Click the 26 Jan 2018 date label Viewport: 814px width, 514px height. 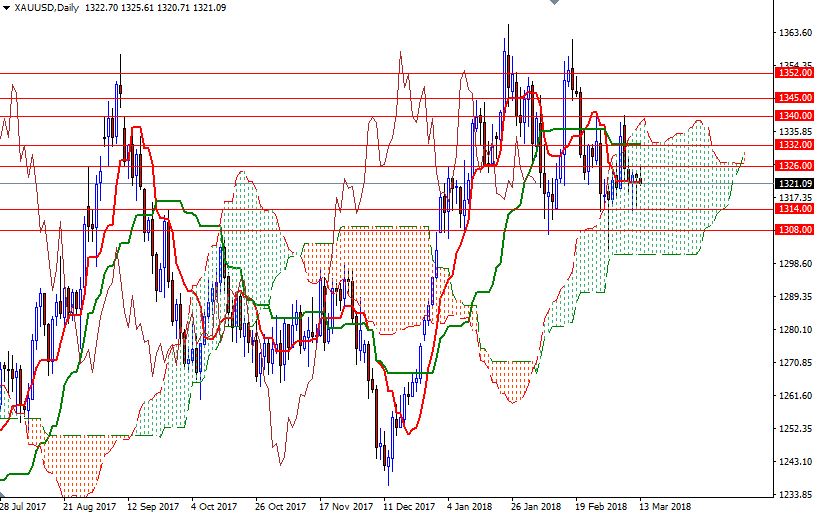point(535,506)
